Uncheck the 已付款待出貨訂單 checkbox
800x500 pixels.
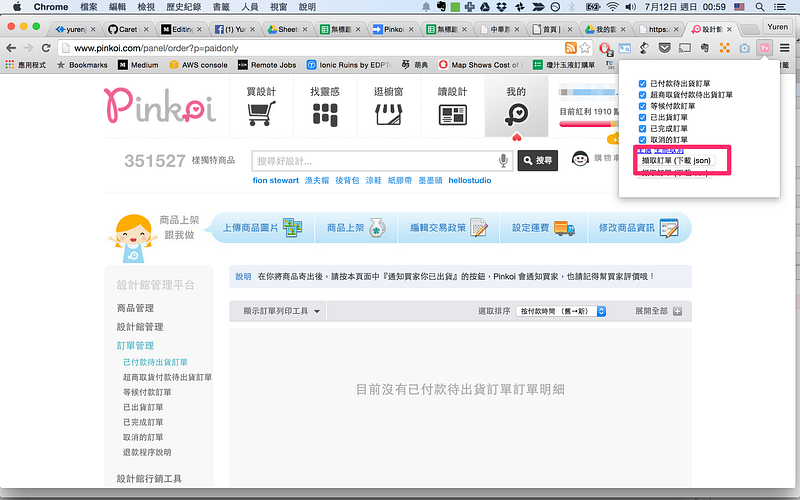pos(643,82)
